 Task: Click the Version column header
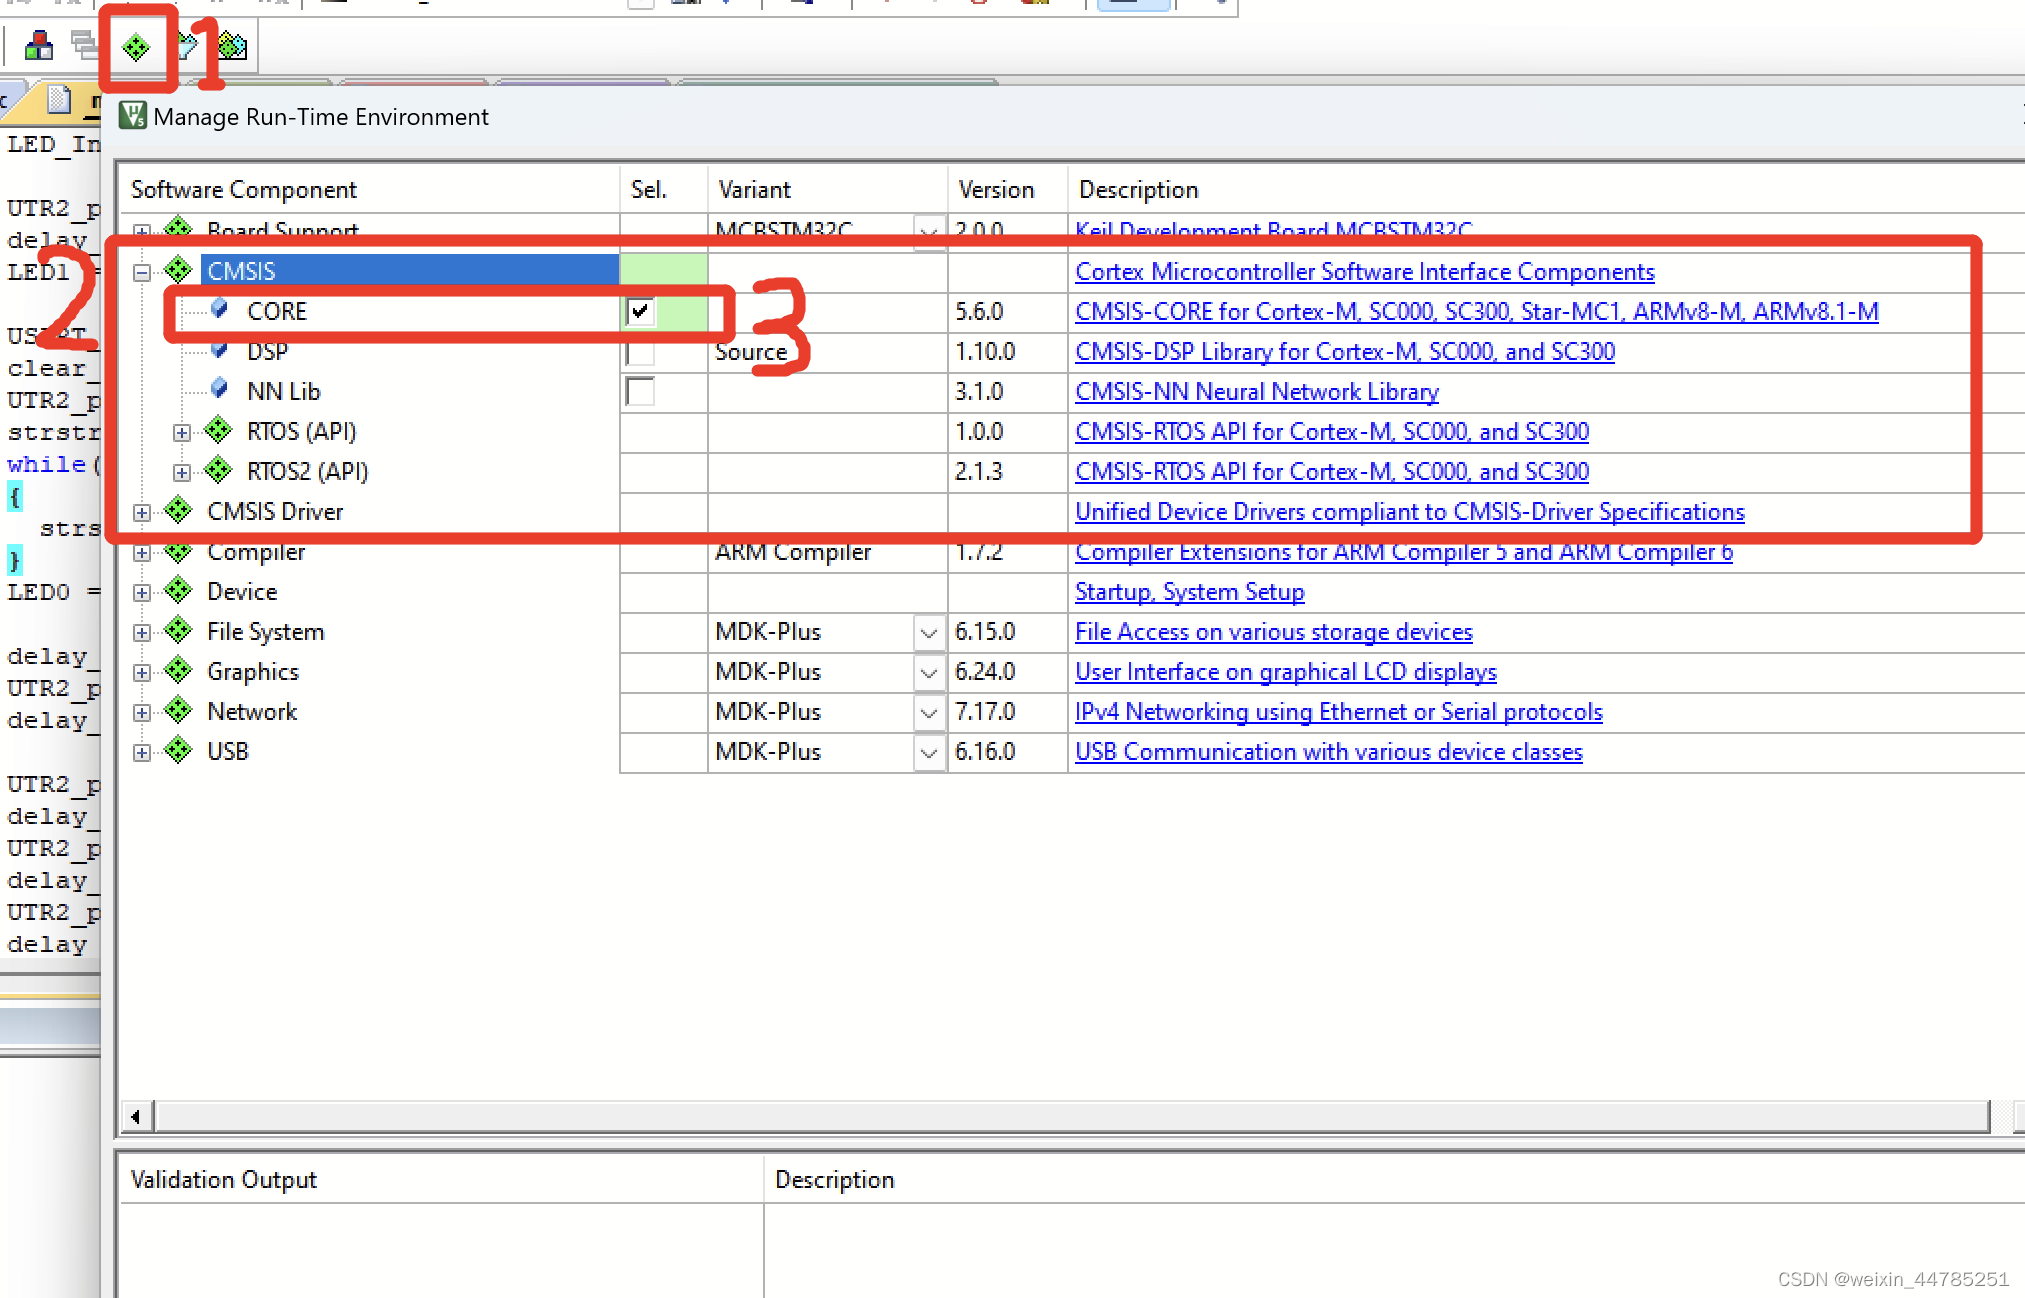click(x=1008, y=189)
